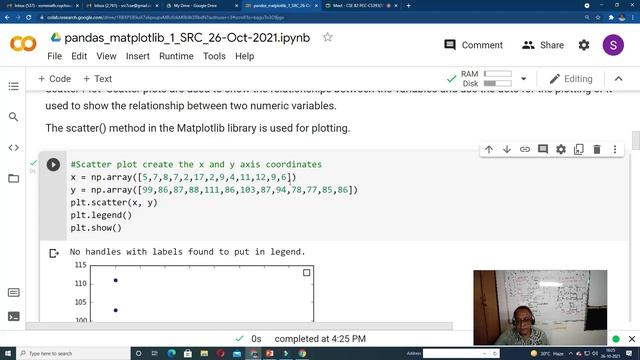The width and height of the screenshot is (640, 360).
Task: Click the plt.scatter(x, y) code line
Action: click(114, 202)
